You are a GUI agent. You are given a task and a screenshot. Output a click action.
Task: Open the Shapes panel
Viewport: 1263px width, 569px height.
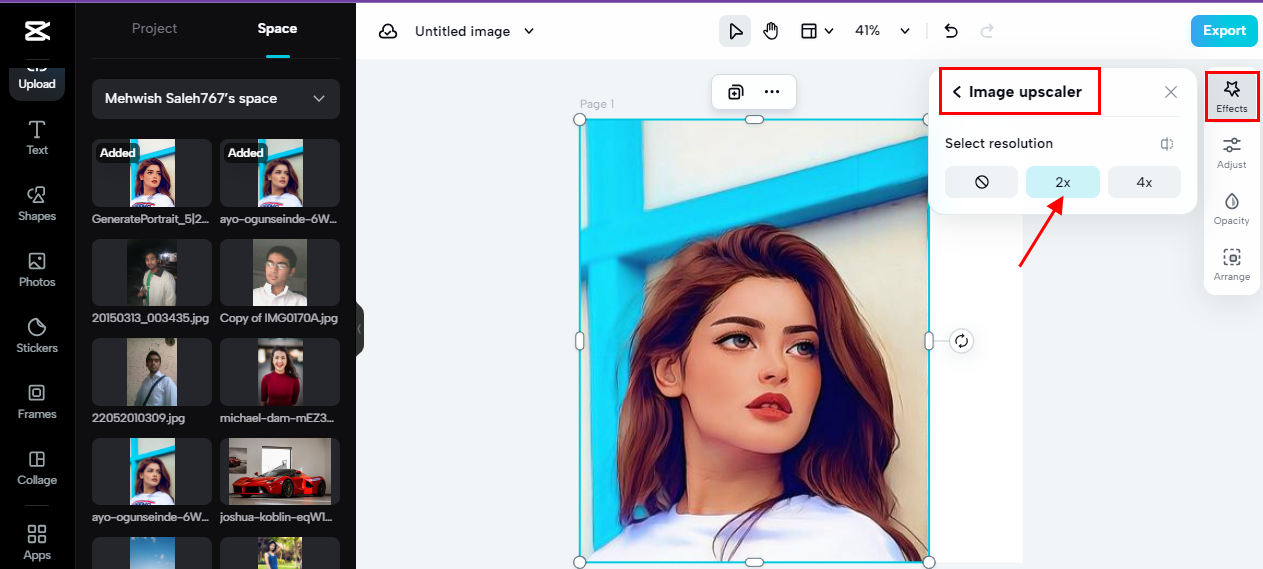pos(37,204)
